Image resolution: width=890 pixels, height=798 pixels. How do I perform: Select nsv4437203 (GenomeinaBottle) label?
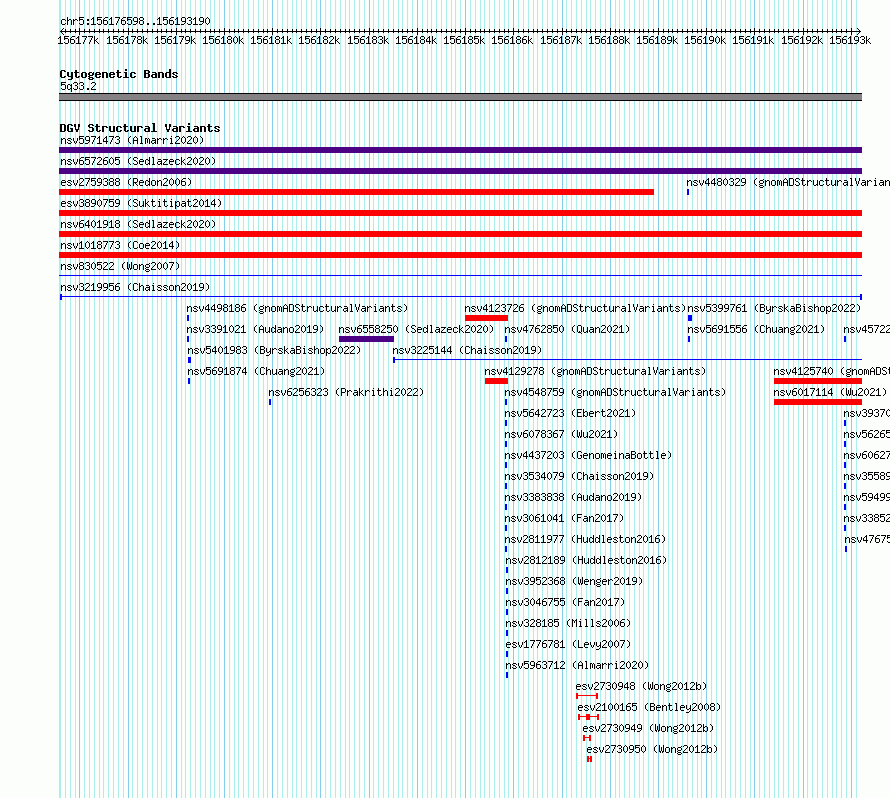[588, 455]
